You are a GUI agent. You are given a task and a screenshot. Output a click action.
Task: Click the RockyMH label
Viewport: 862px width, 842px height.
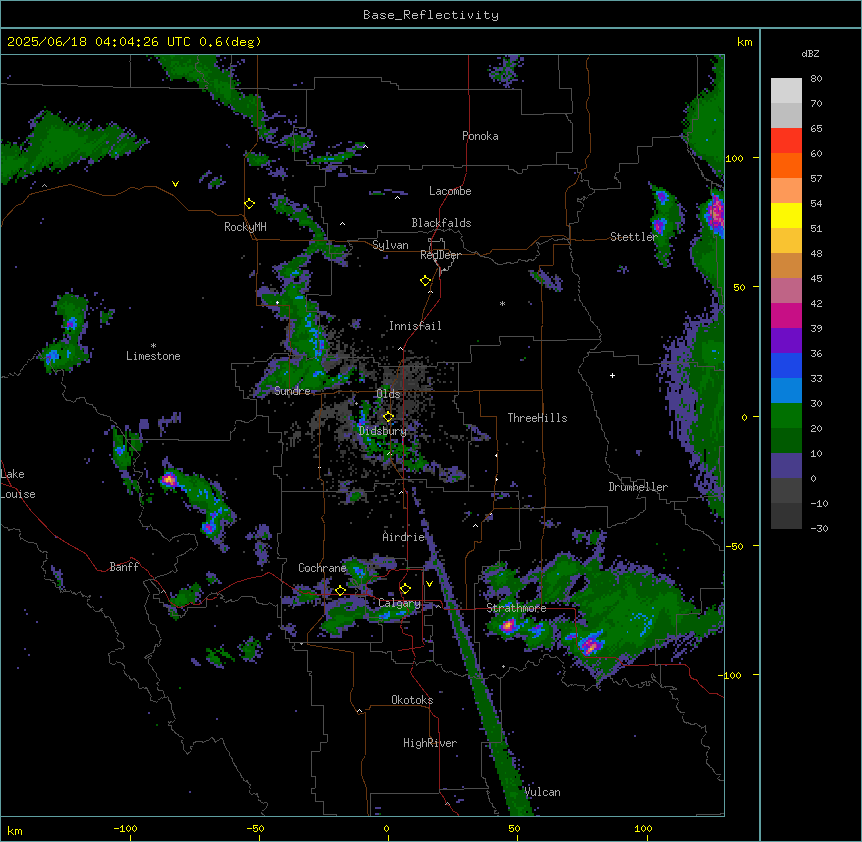click(245, 227)
